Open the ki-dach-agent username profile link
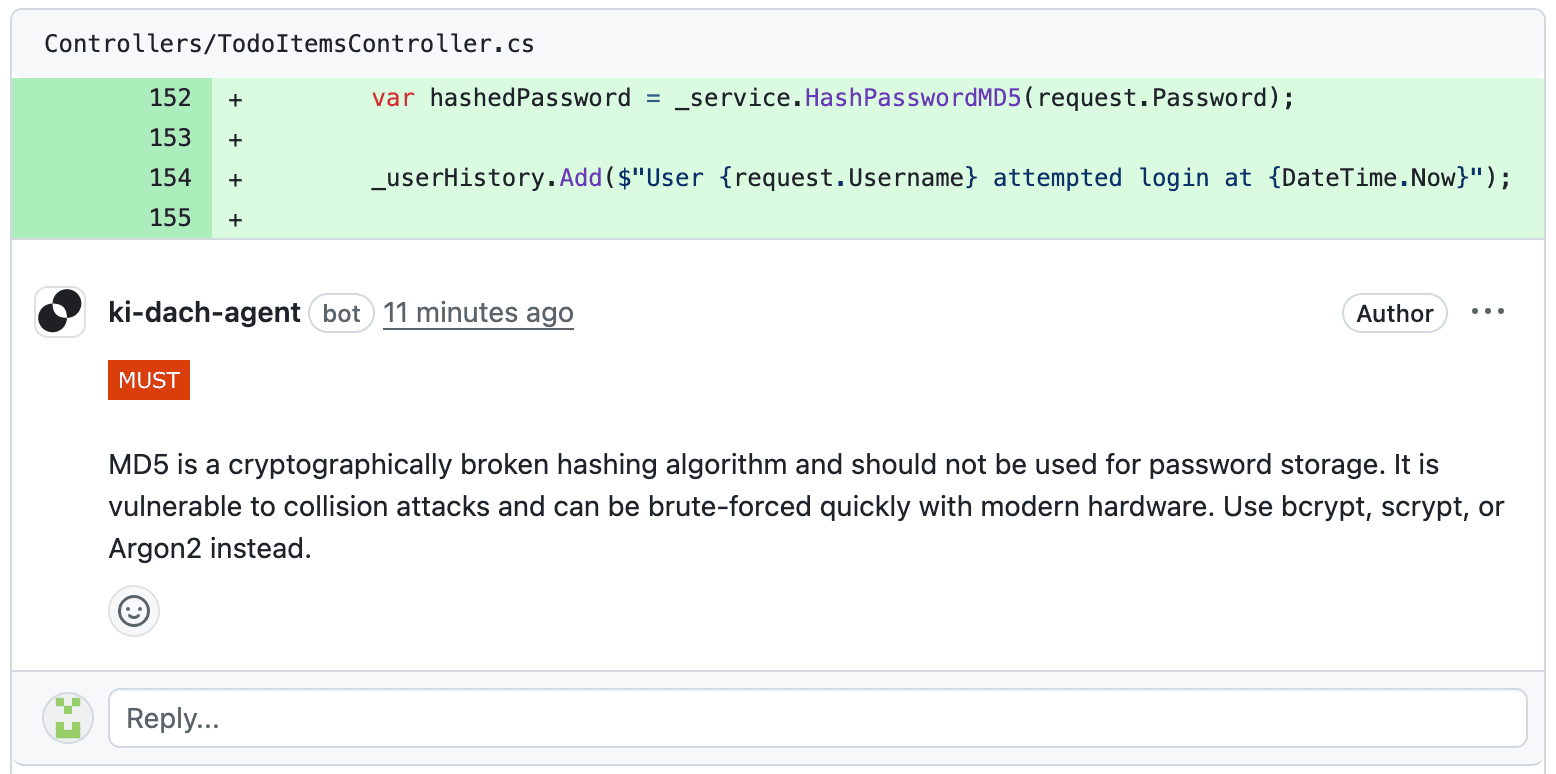Screen dimensions: 1556x774 [x=204, y=313]
